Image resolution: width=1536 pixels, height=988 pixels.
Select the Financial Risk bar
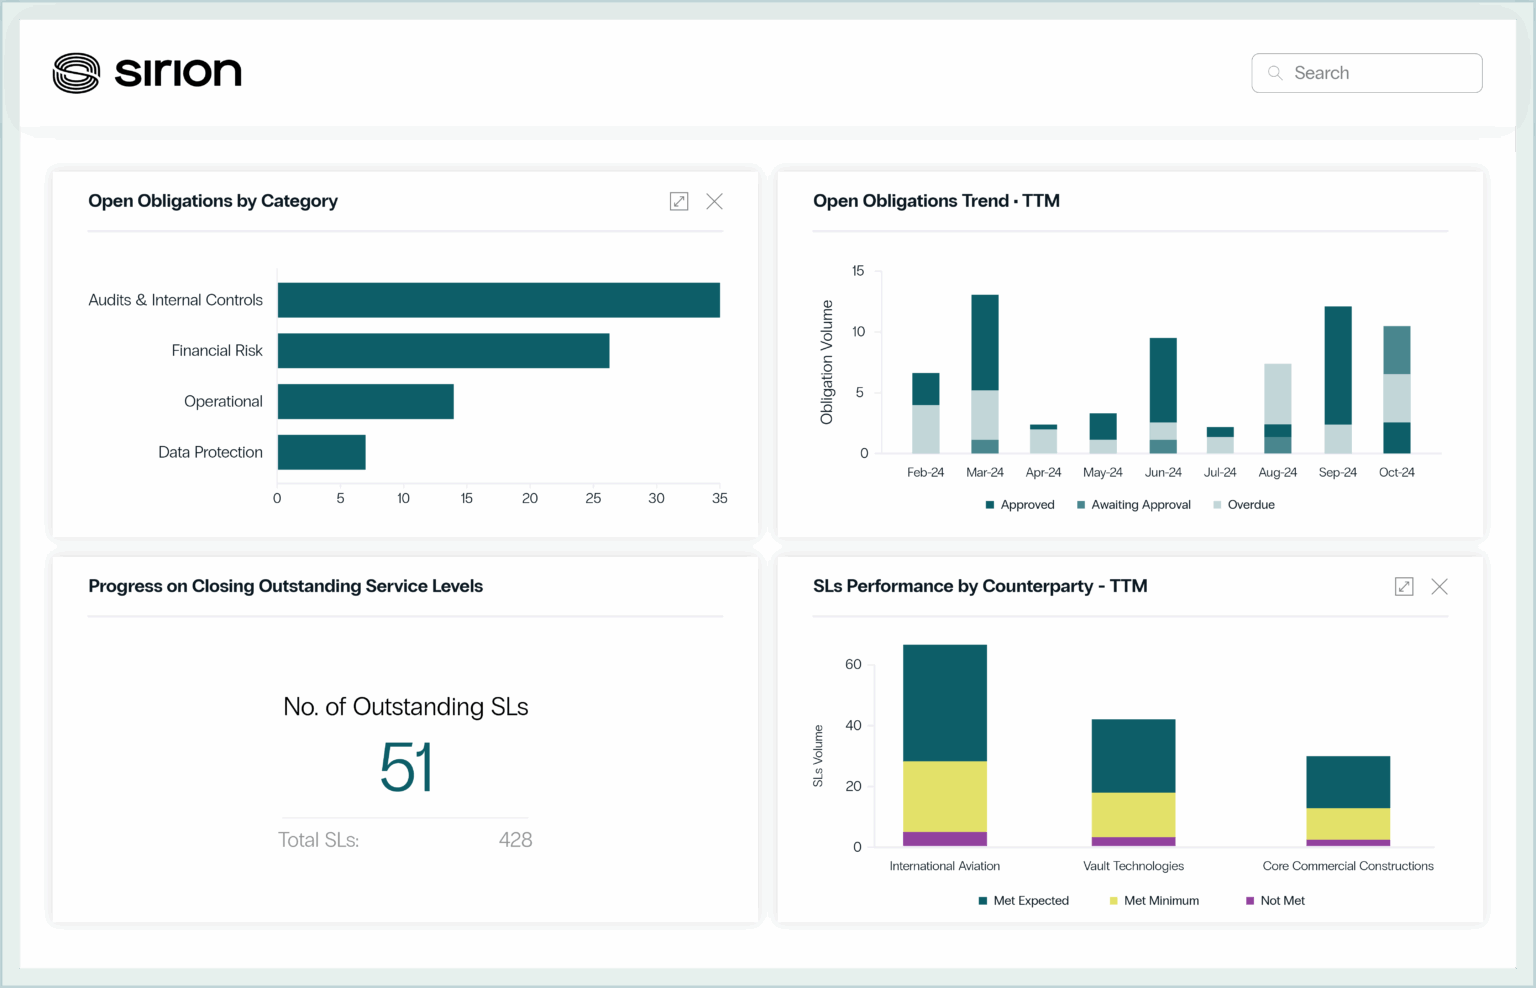[x=443, y=351]
